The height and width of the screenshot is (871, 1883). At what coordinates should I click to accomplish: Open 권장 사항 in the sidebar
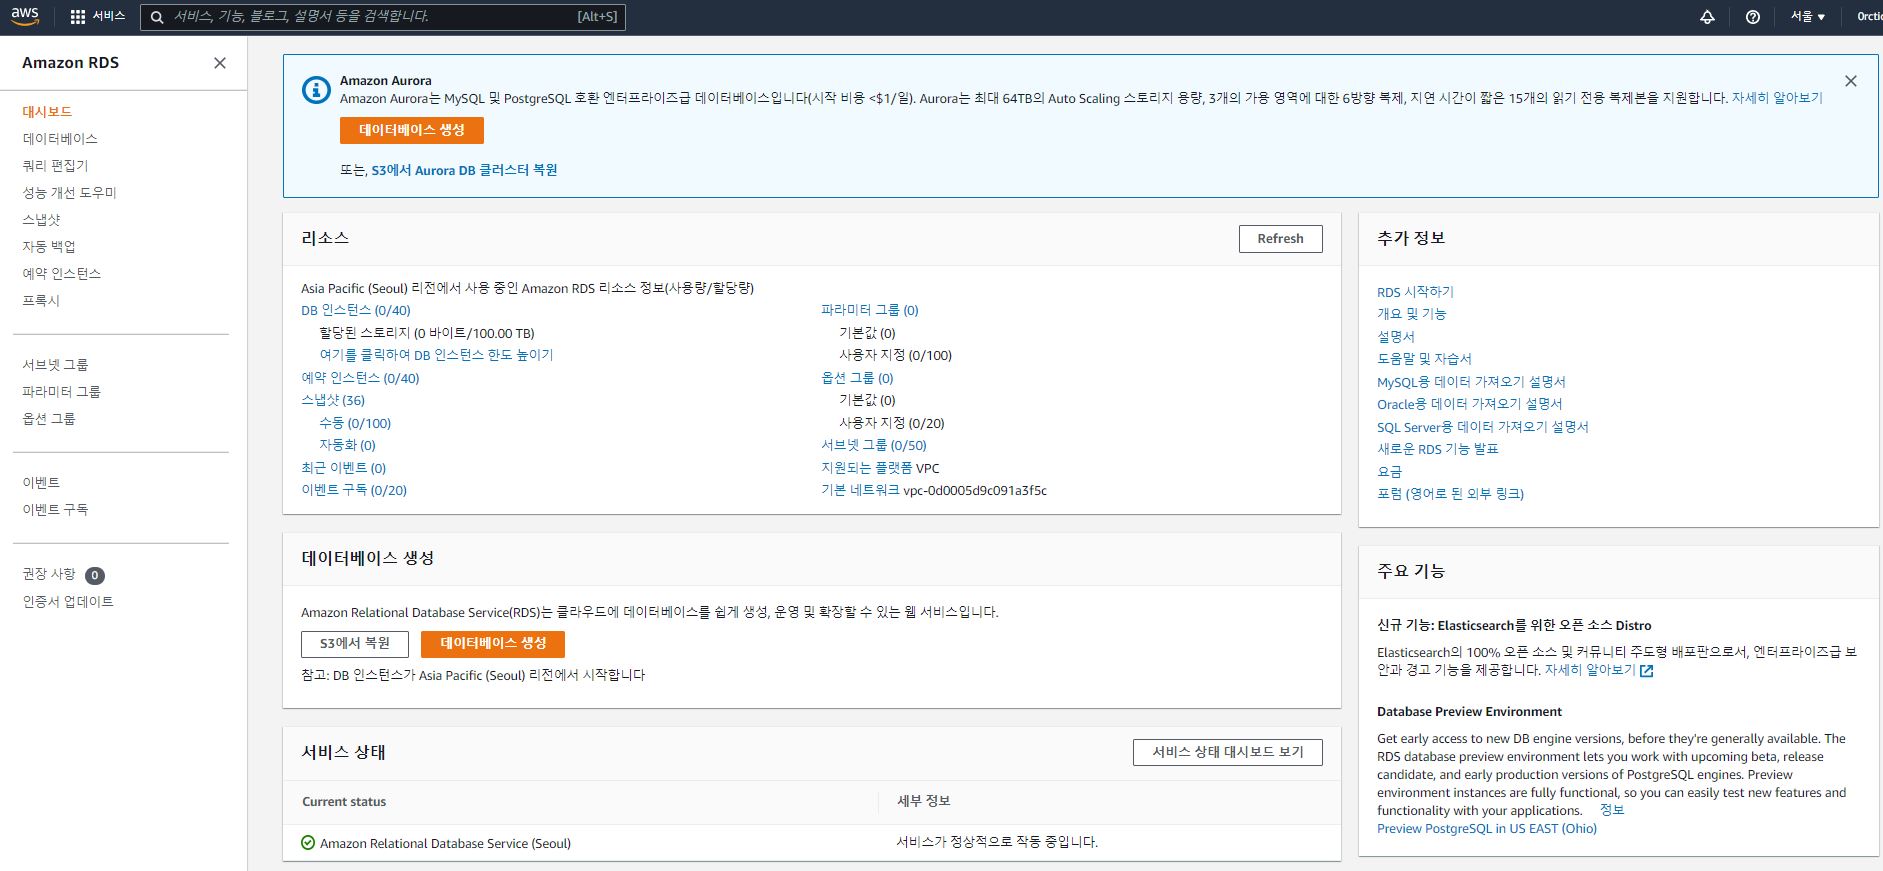[49, 574]
